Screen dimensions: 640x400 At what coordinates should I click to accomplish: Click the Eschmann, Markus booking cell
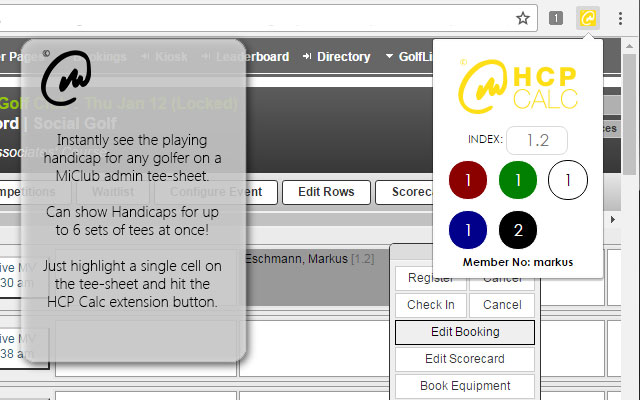[x=313, y=278]
